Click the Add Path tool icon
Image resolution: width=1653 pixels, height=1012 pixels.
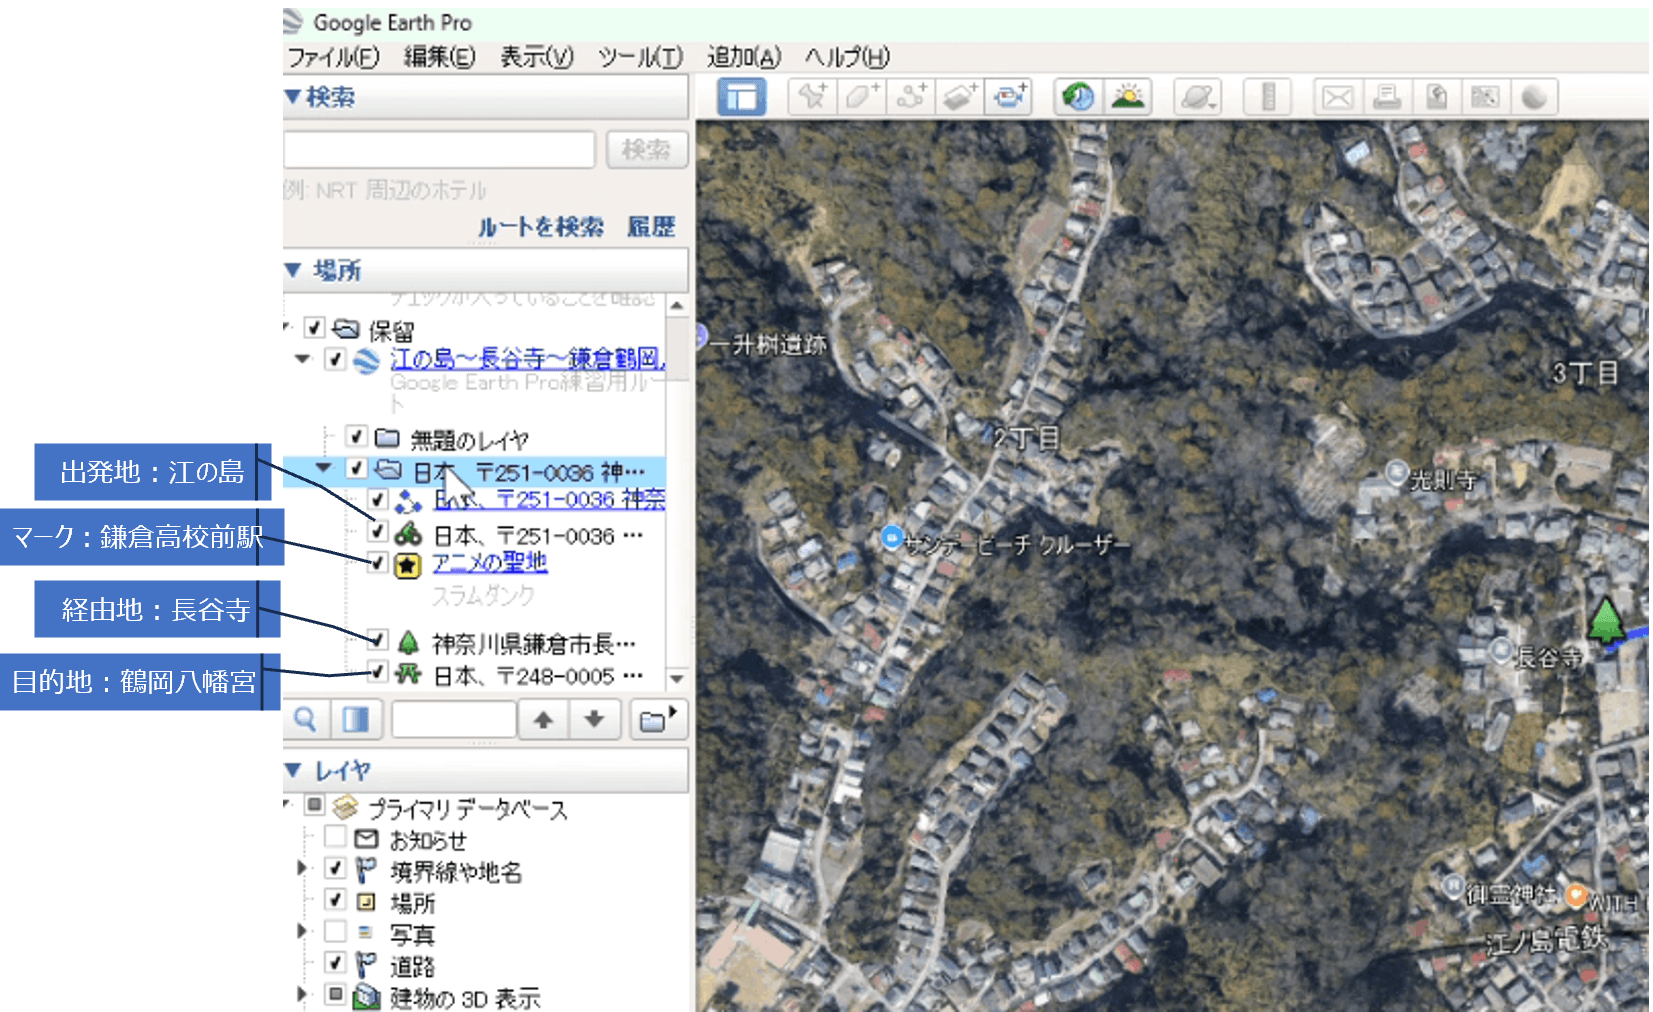[x=910, y=97]
